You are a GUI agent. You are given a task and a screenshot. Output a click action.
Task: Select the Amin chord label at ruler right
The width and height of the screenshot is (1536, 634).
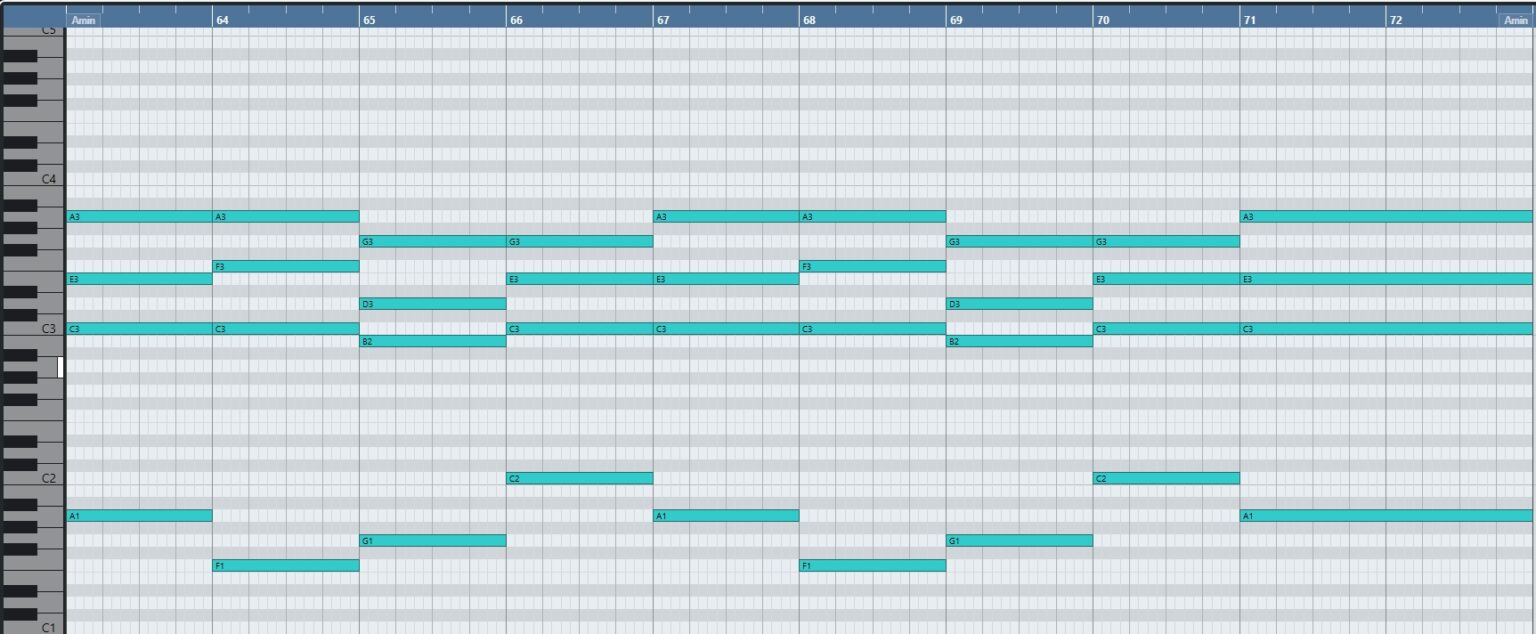click(1515, 20)
